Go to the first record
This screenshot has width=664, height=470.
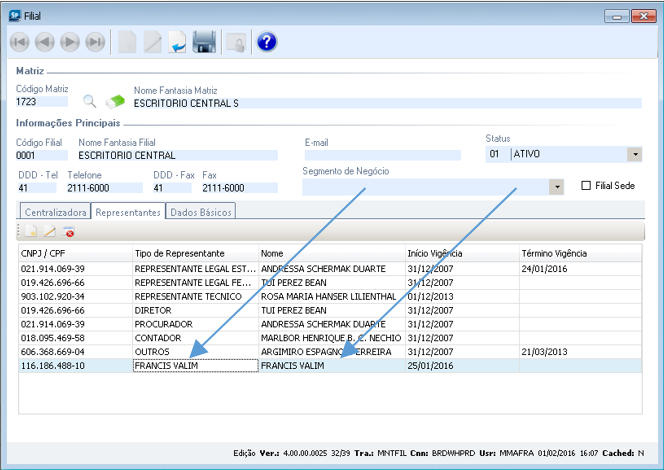coord(20,41)
